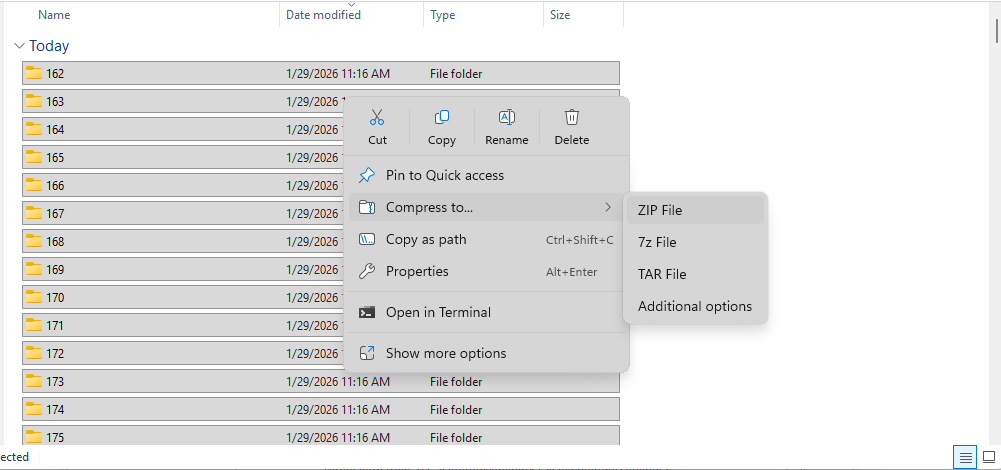Click the Delete trash icon
The width and height of the screenshot is (1001, 470).
click(571, 118)
